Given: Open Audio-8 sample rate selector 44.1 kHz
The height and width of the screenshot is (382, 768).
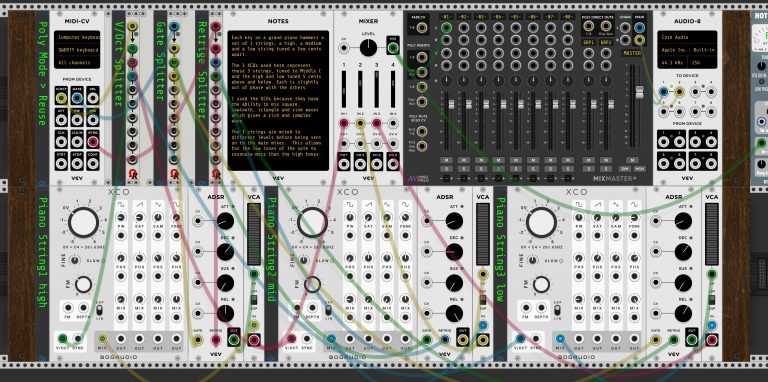Looking at the screenshot, I should tap(672, 63).
